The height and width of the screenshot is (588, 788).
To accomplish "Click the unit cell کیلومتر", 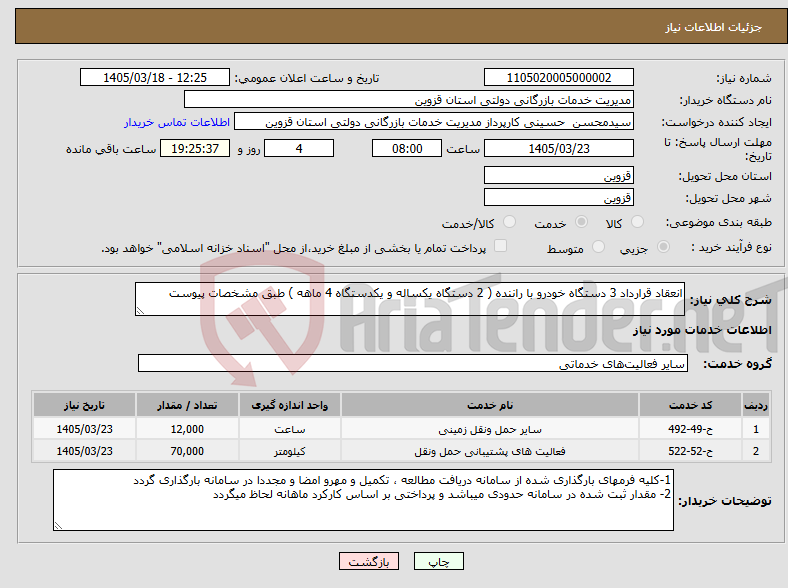I will pyautogui.click(x=290, y=451).
